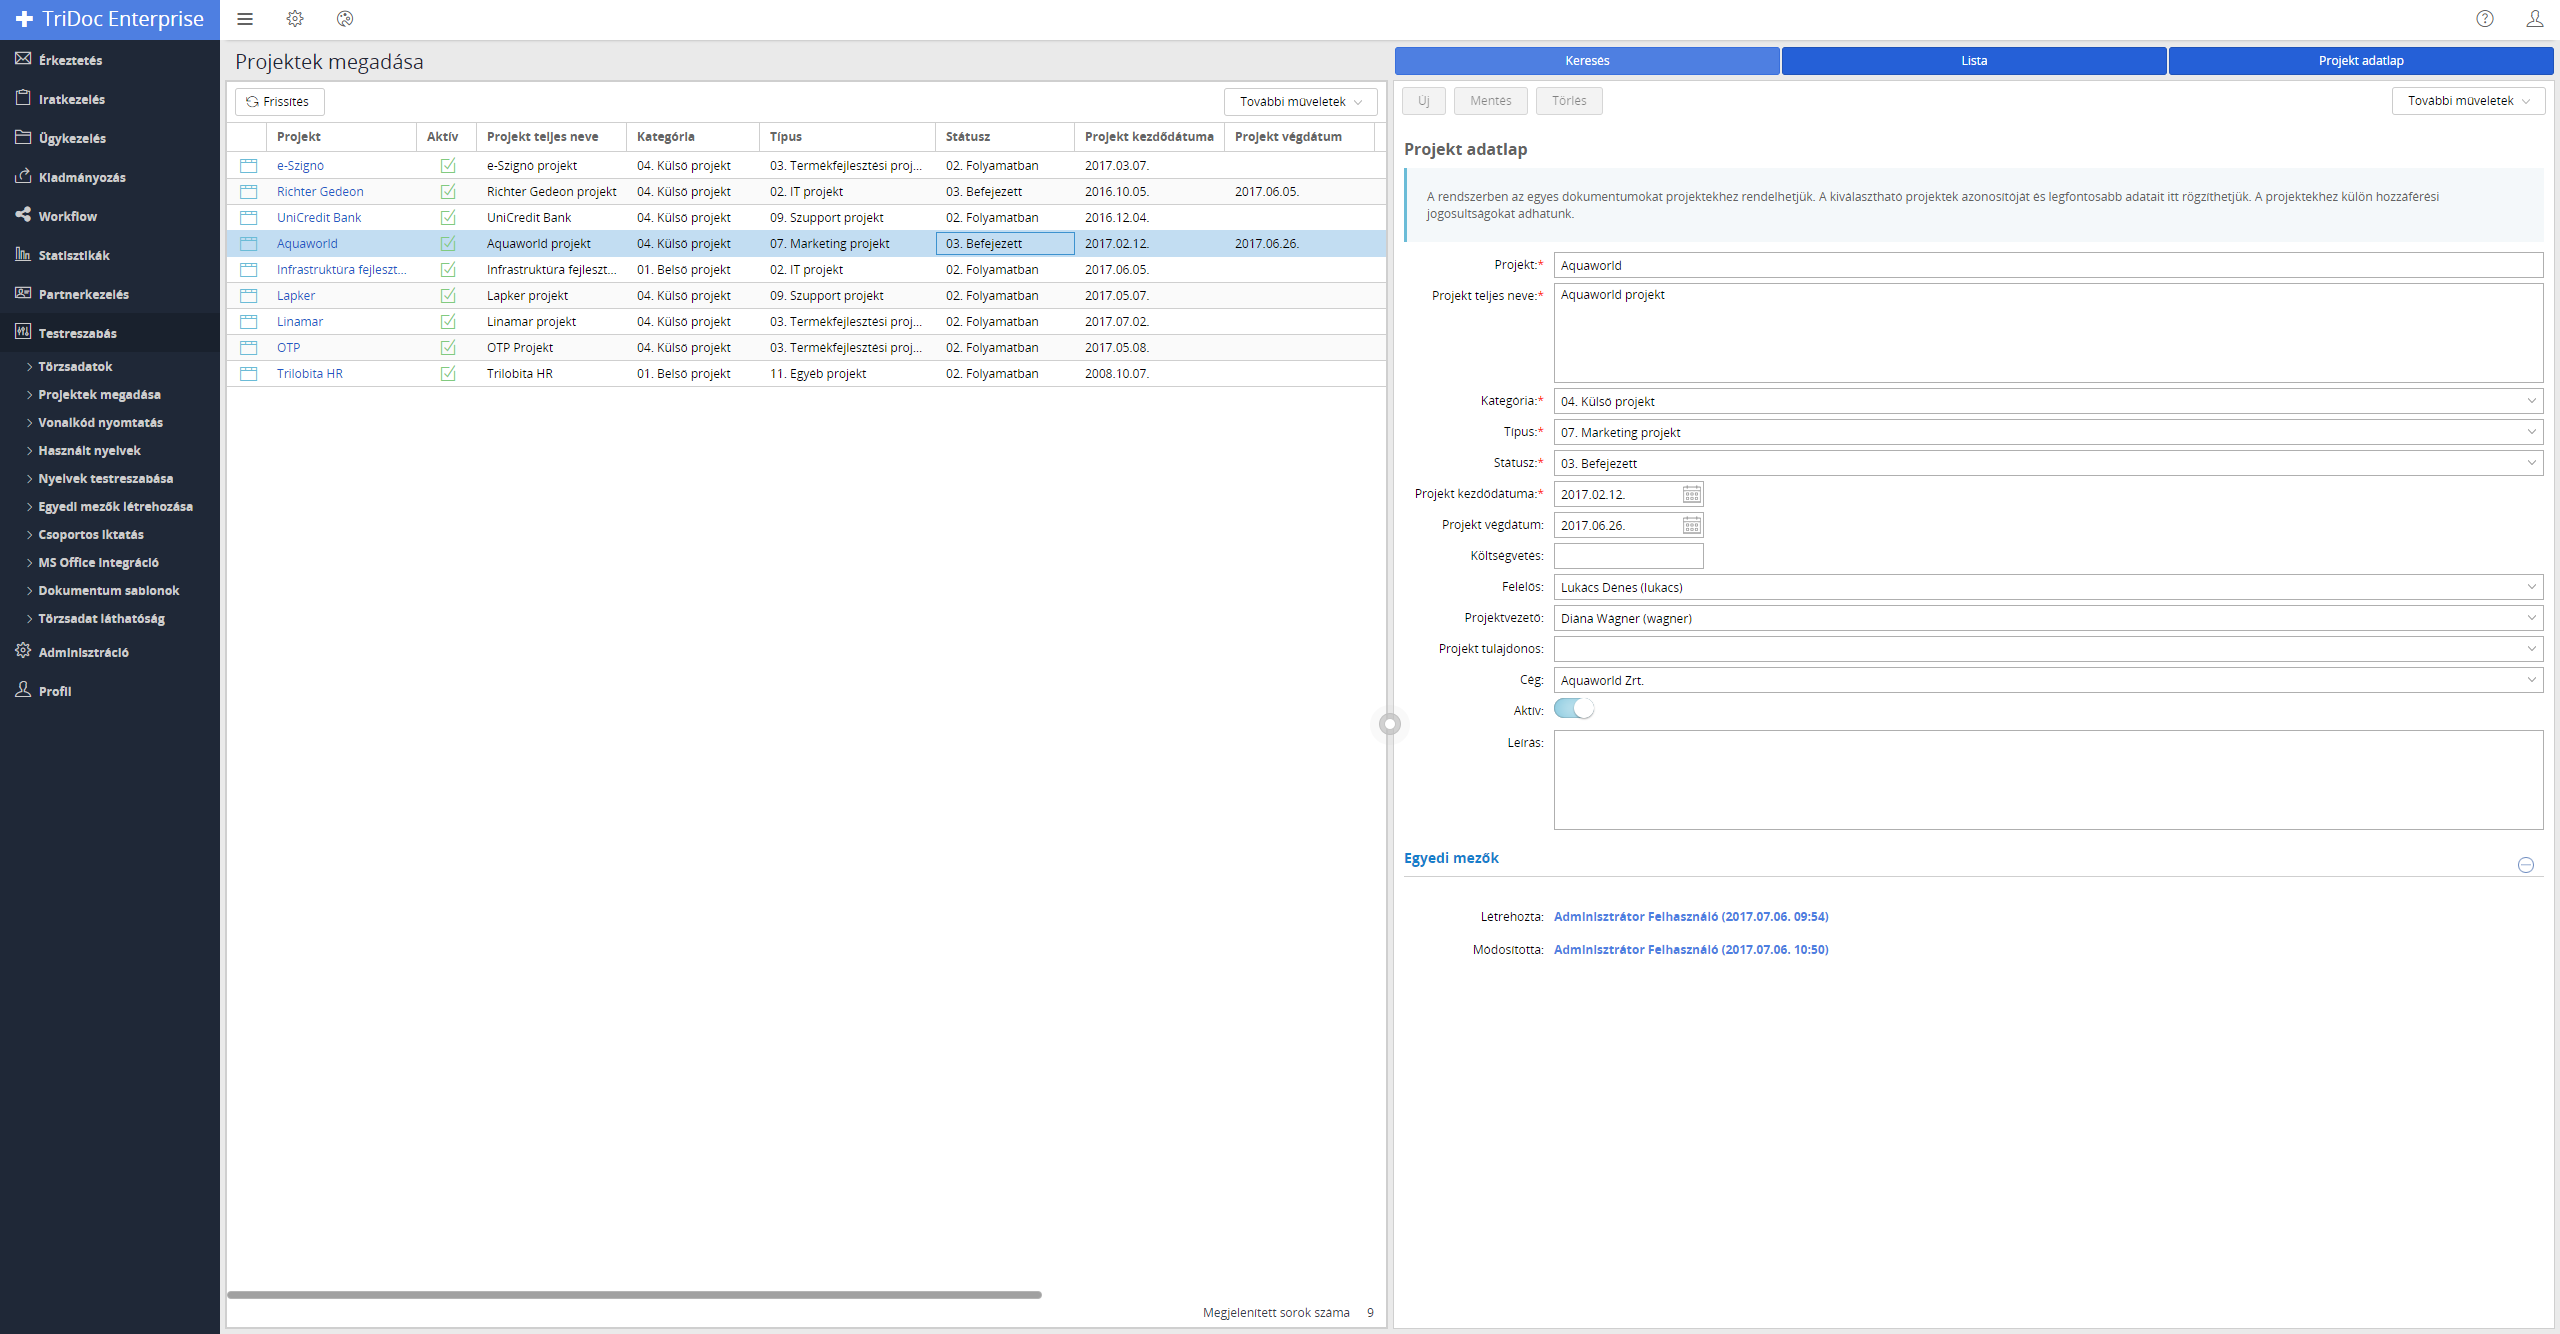The image size is (2560, 1334).
Task: Open the settings gear icon in top bar
Action: (x=295, y=19)
